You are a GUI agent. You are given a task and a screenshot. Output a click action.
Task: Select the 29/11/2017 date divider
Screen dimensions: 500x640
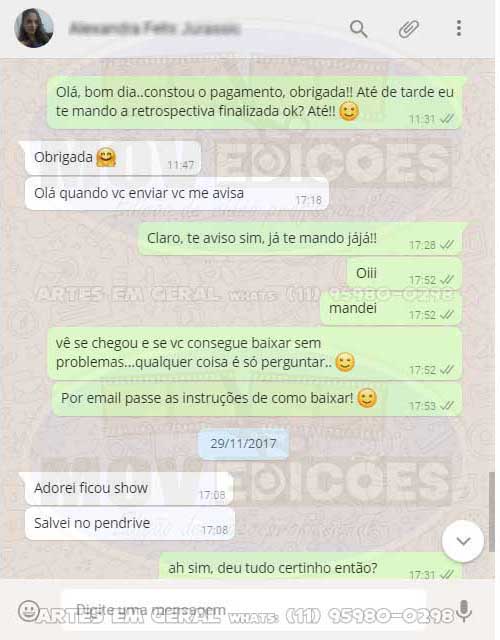(x=243, y=444)
